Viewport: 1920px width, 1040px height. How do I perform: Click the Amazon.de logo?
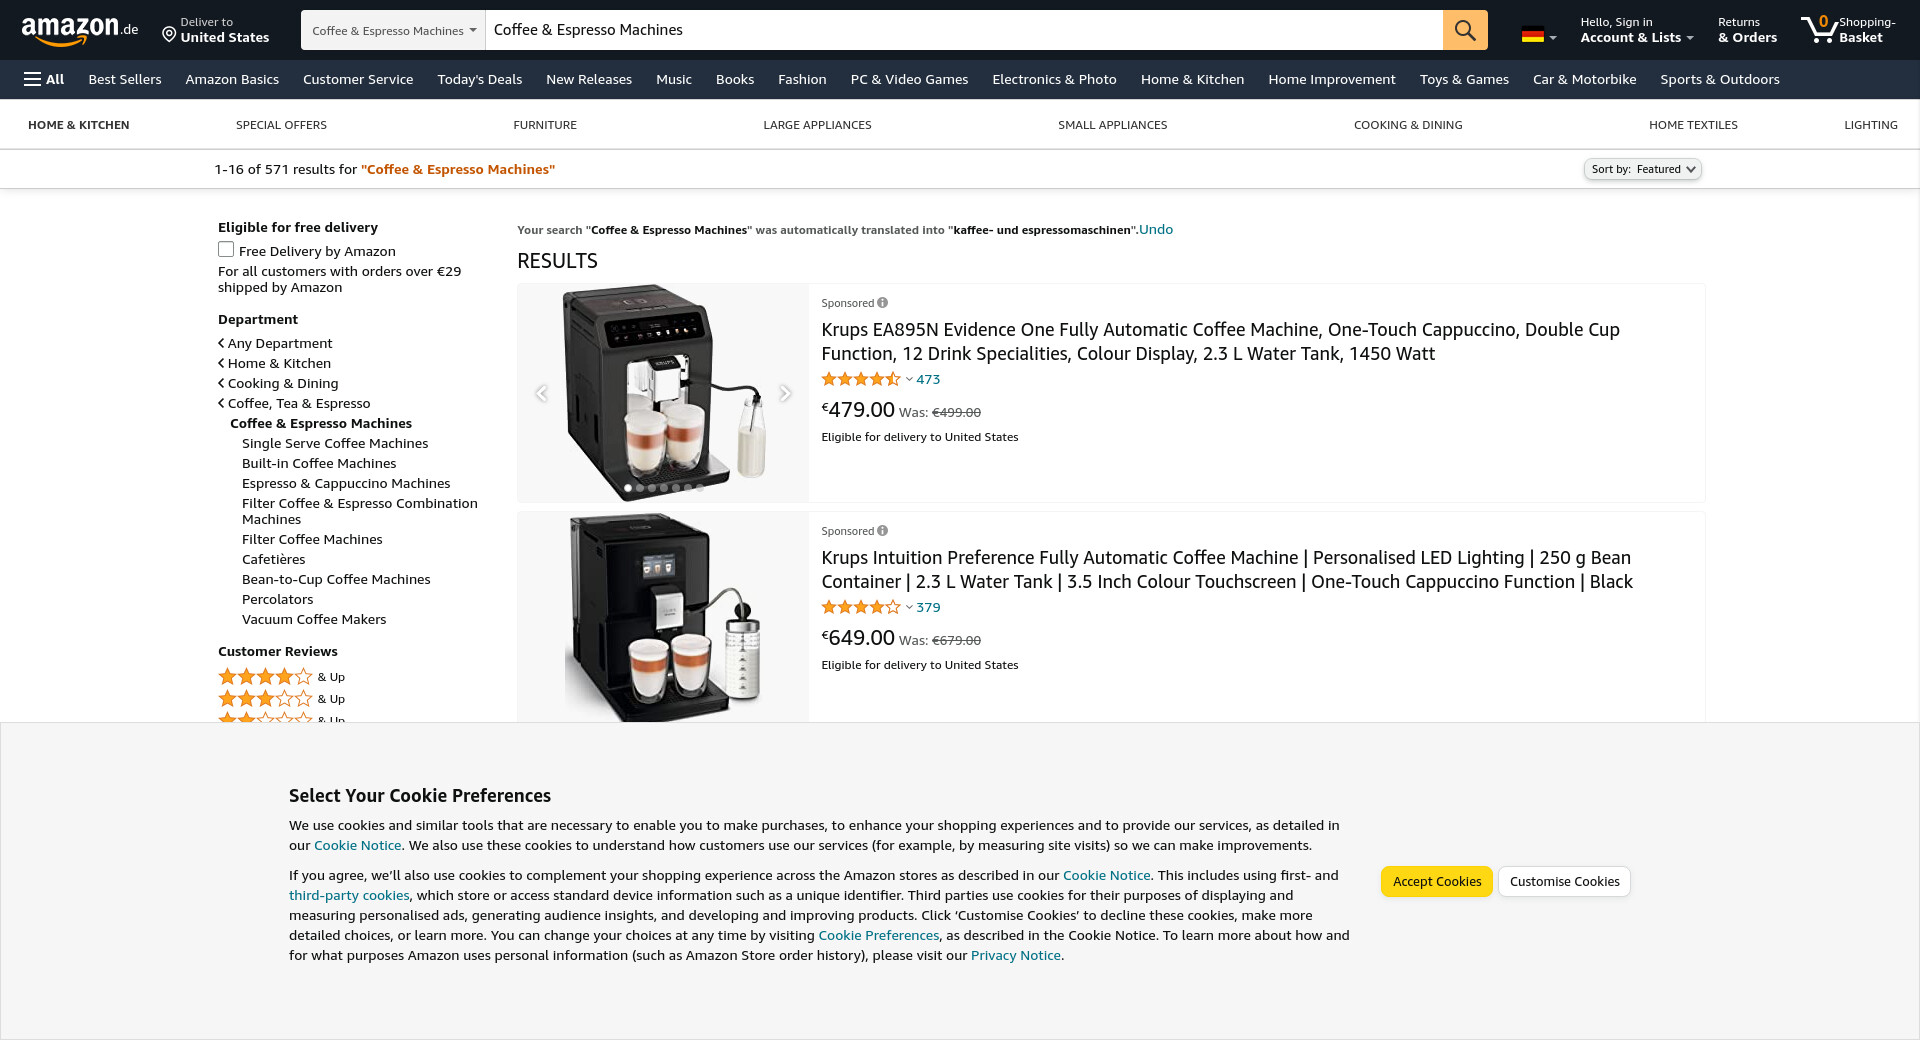point(80,30)
